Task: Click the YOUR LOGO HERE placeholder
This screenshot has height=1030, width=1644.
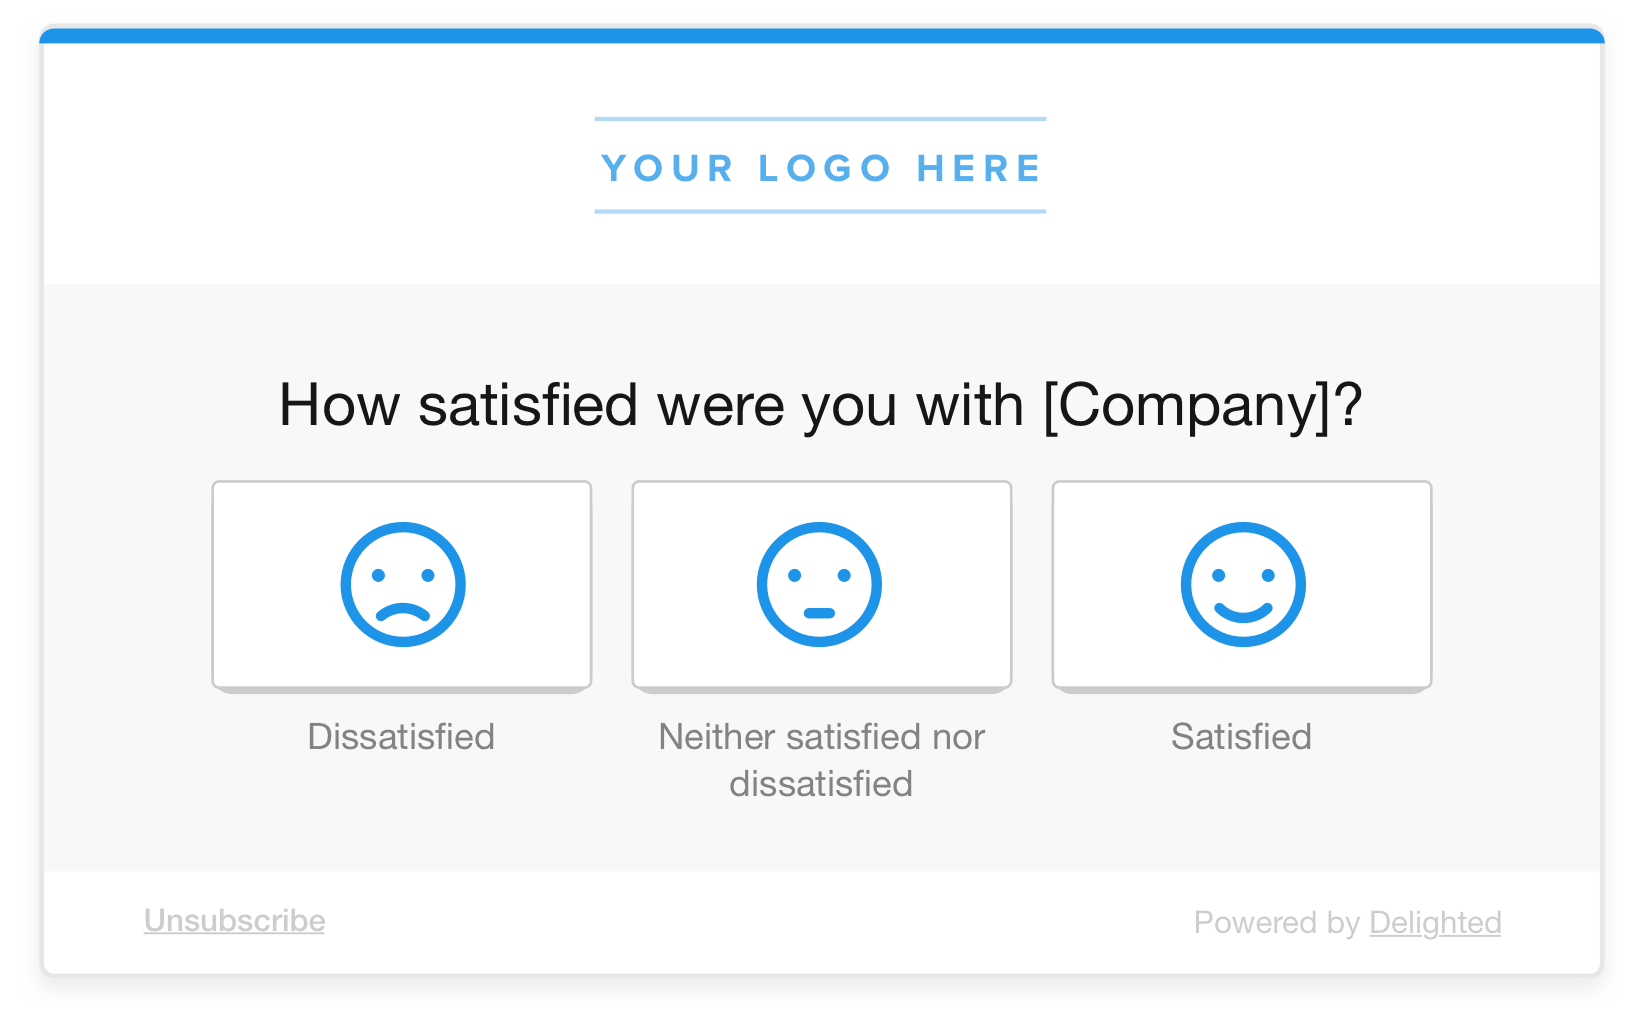Action: (x=820, y=167)
